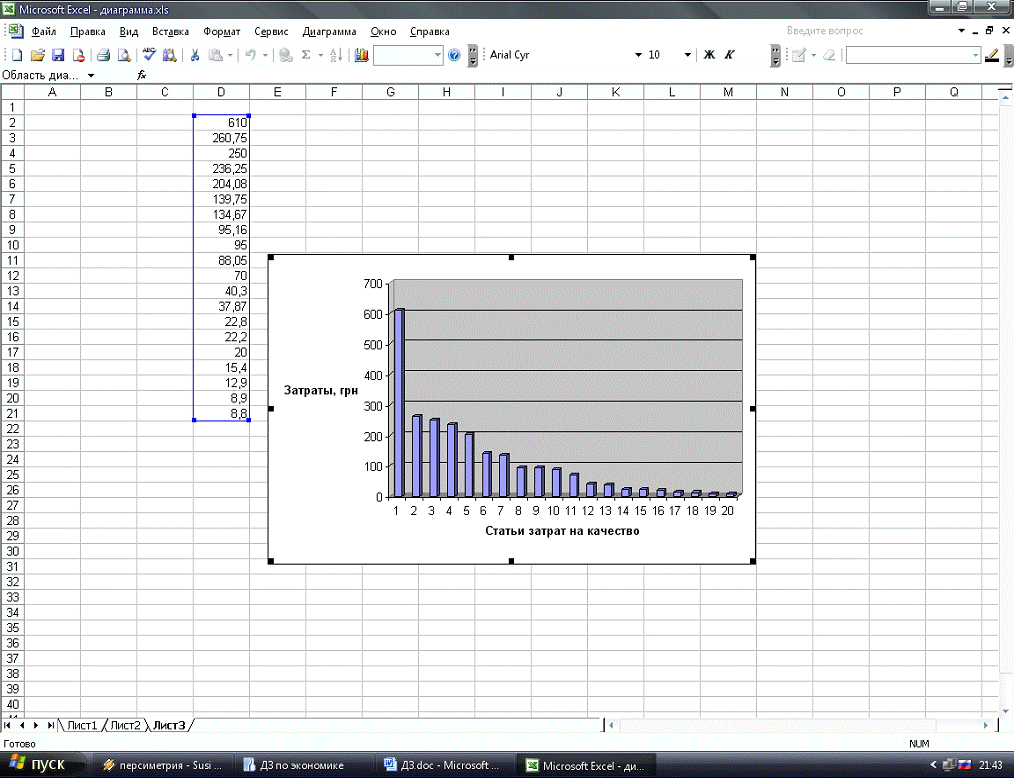
Task: Expand the Arial Cyr font dropdown
Action: coord(639,56)
